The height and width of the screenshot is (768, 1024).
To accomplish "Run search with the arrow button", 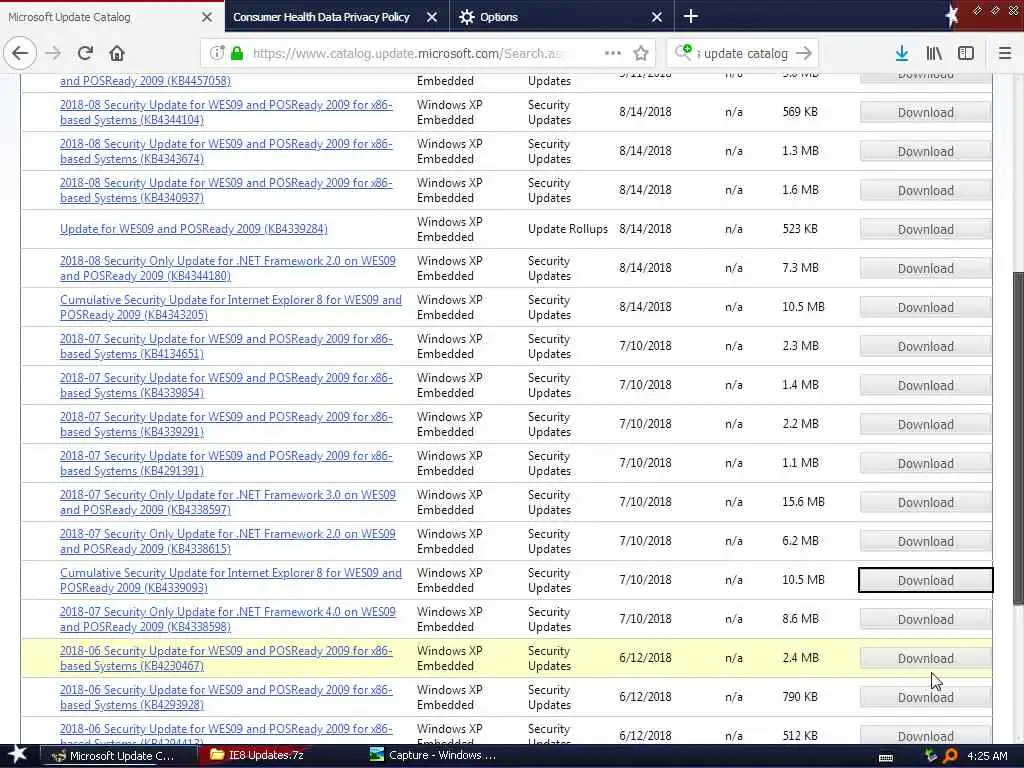I will (804, 54).
